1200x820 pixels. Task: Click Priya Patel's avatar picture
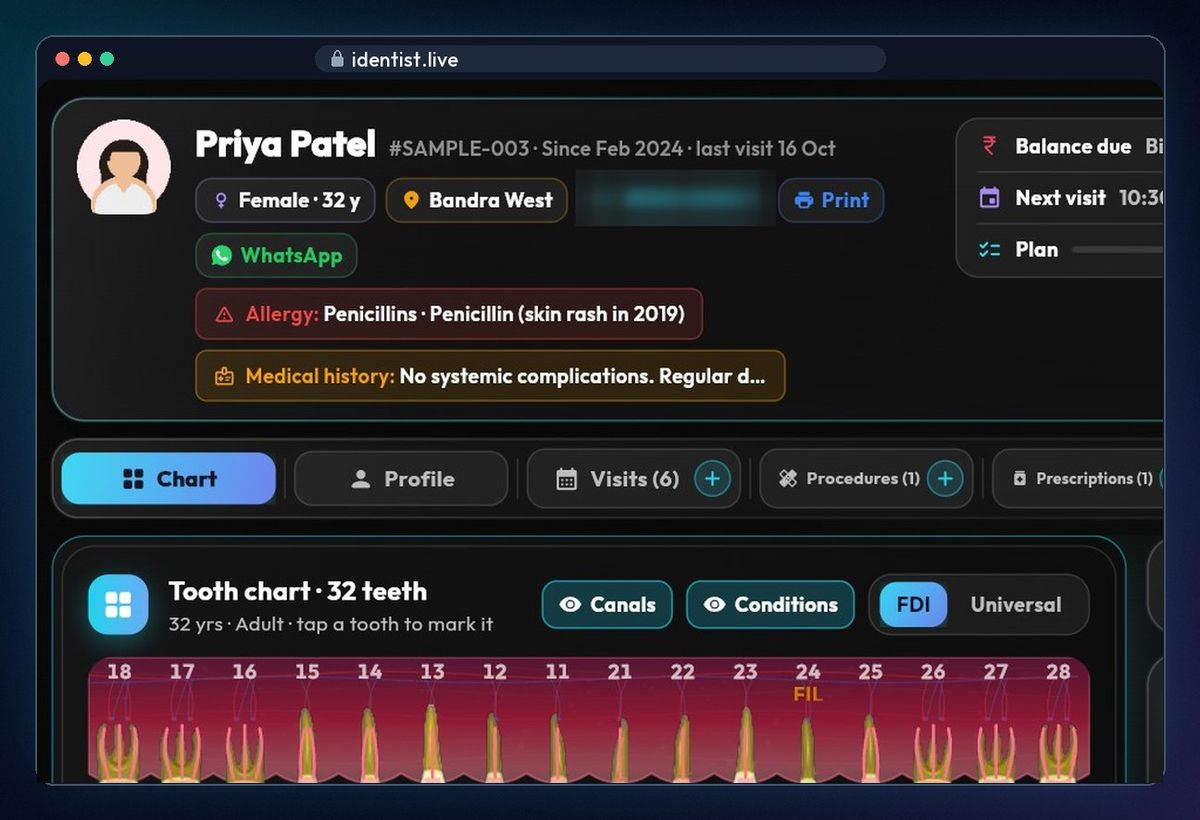tap(124, 167)
